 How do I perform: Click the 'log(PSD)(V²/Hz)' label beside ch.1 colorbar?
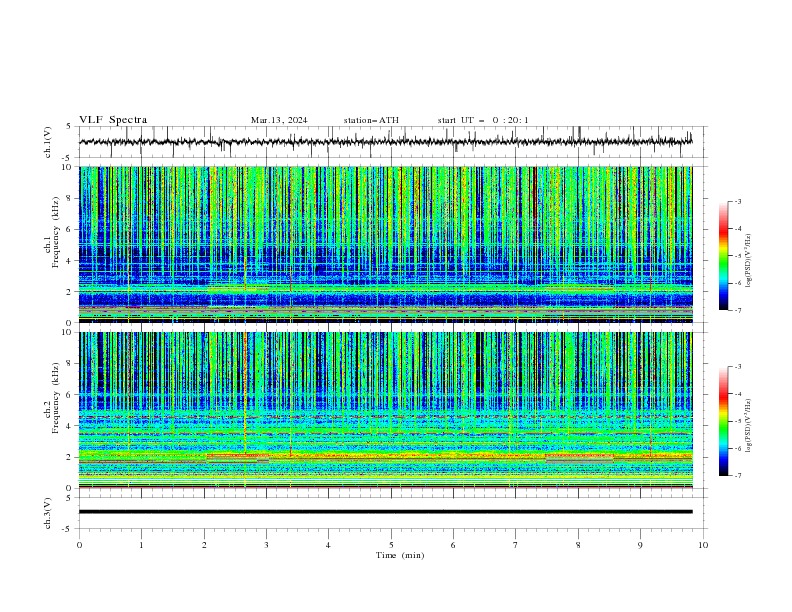749,261
